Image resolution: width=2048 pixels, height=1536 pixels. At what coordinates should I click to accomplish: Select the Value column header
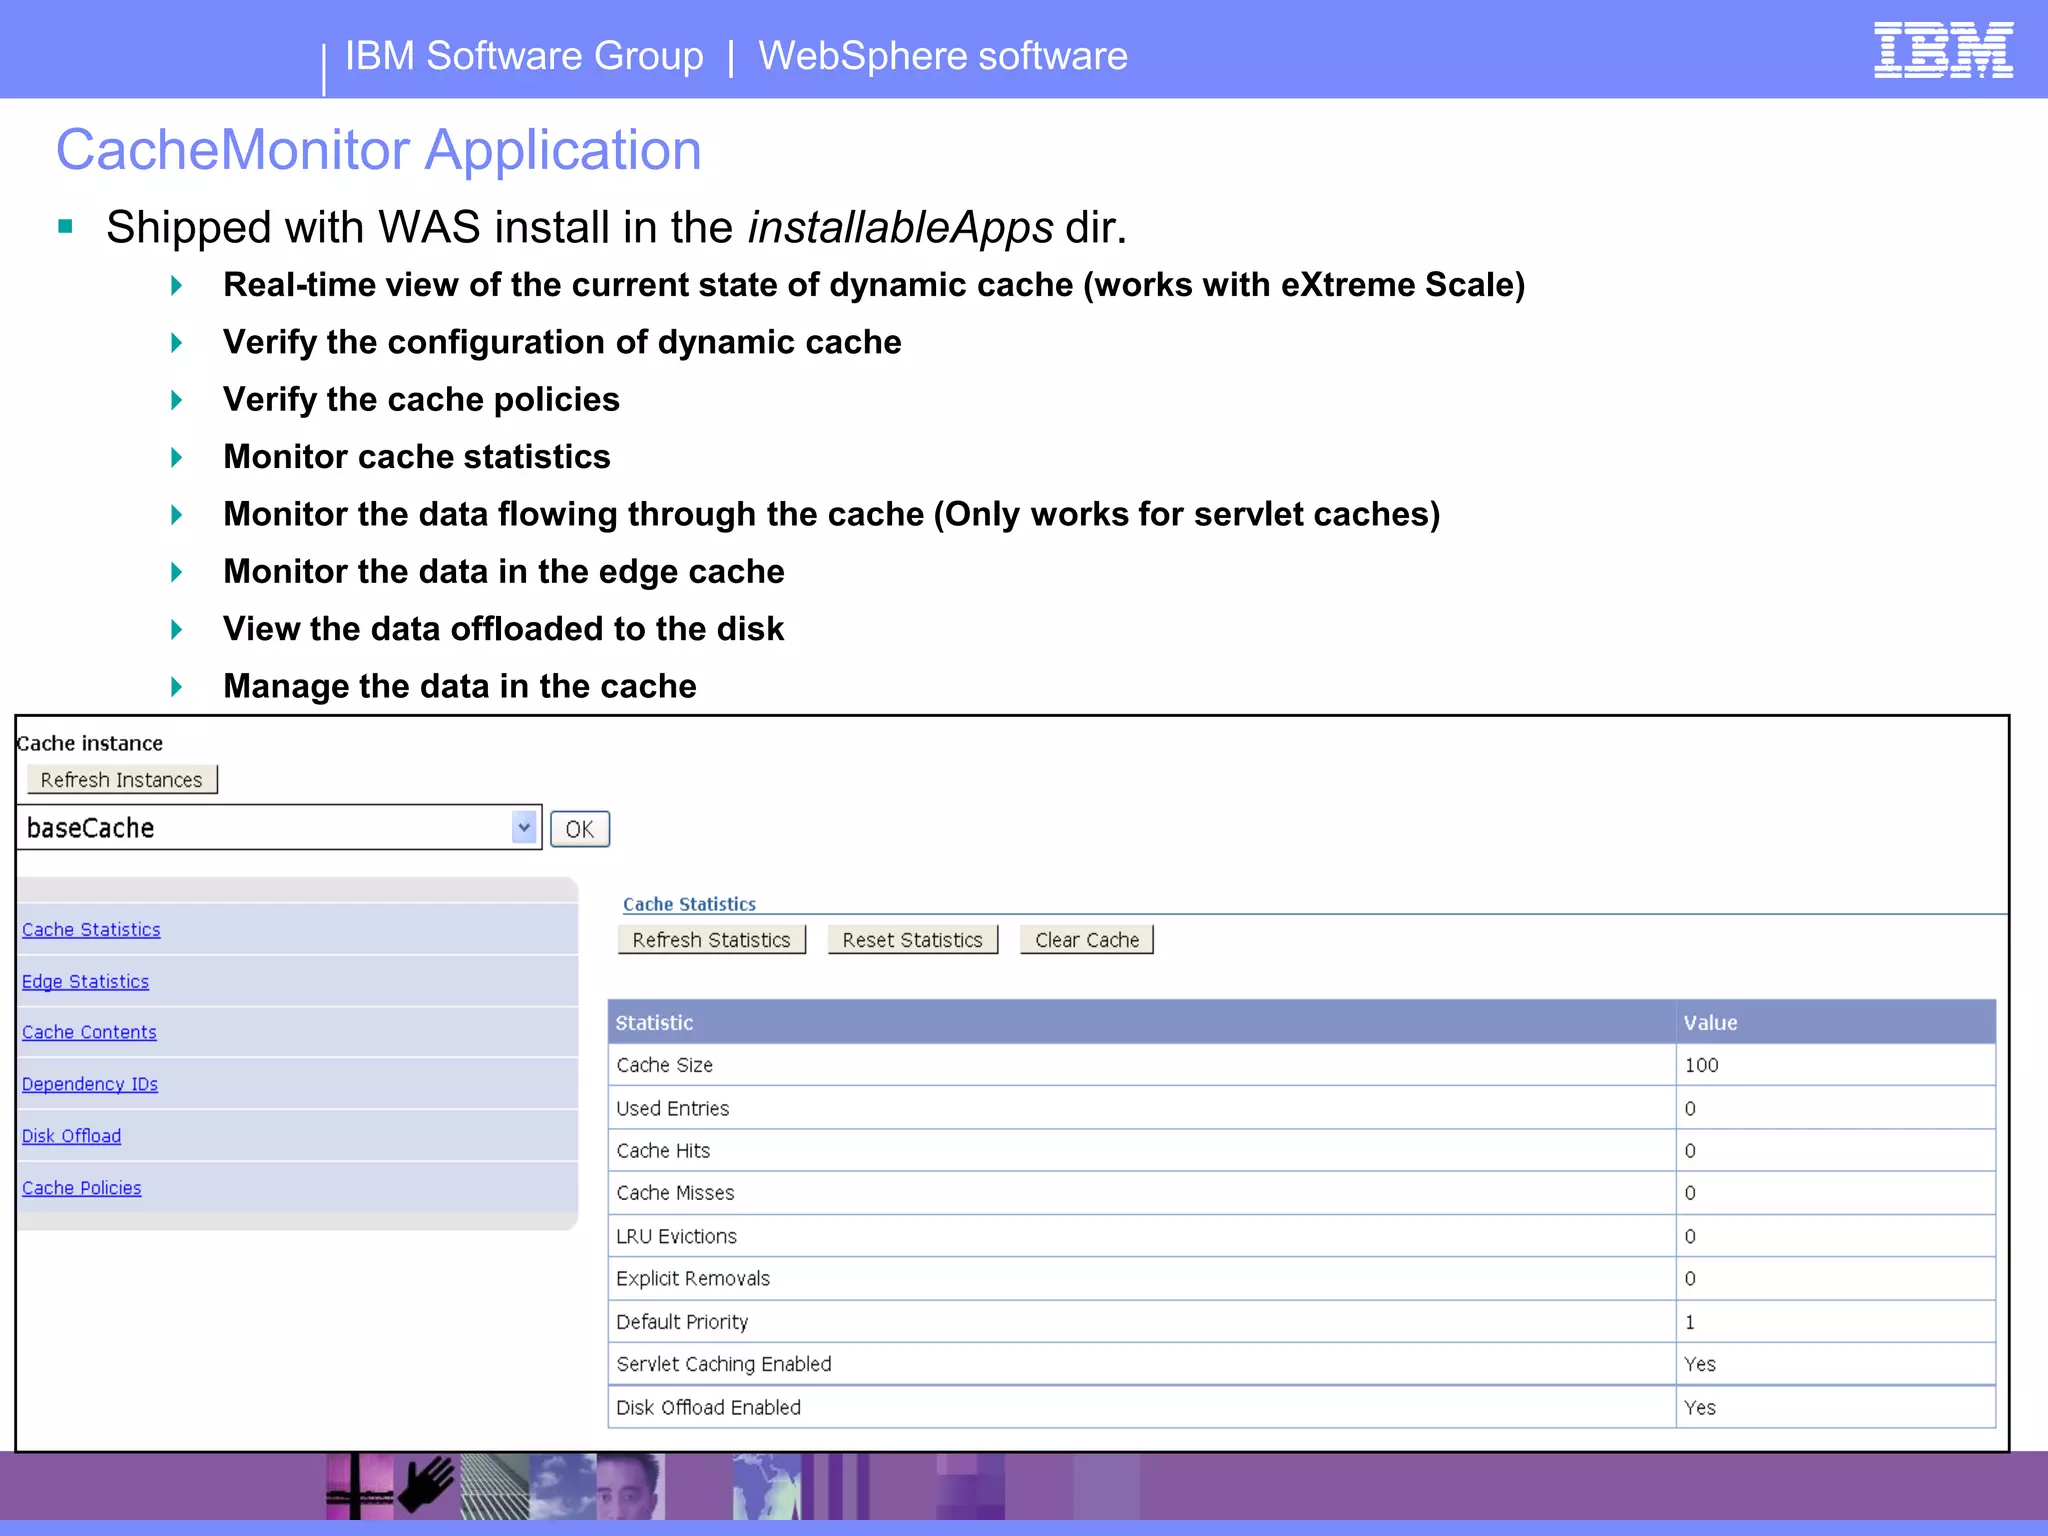pyautogui.click(x=1836, y=1022)
